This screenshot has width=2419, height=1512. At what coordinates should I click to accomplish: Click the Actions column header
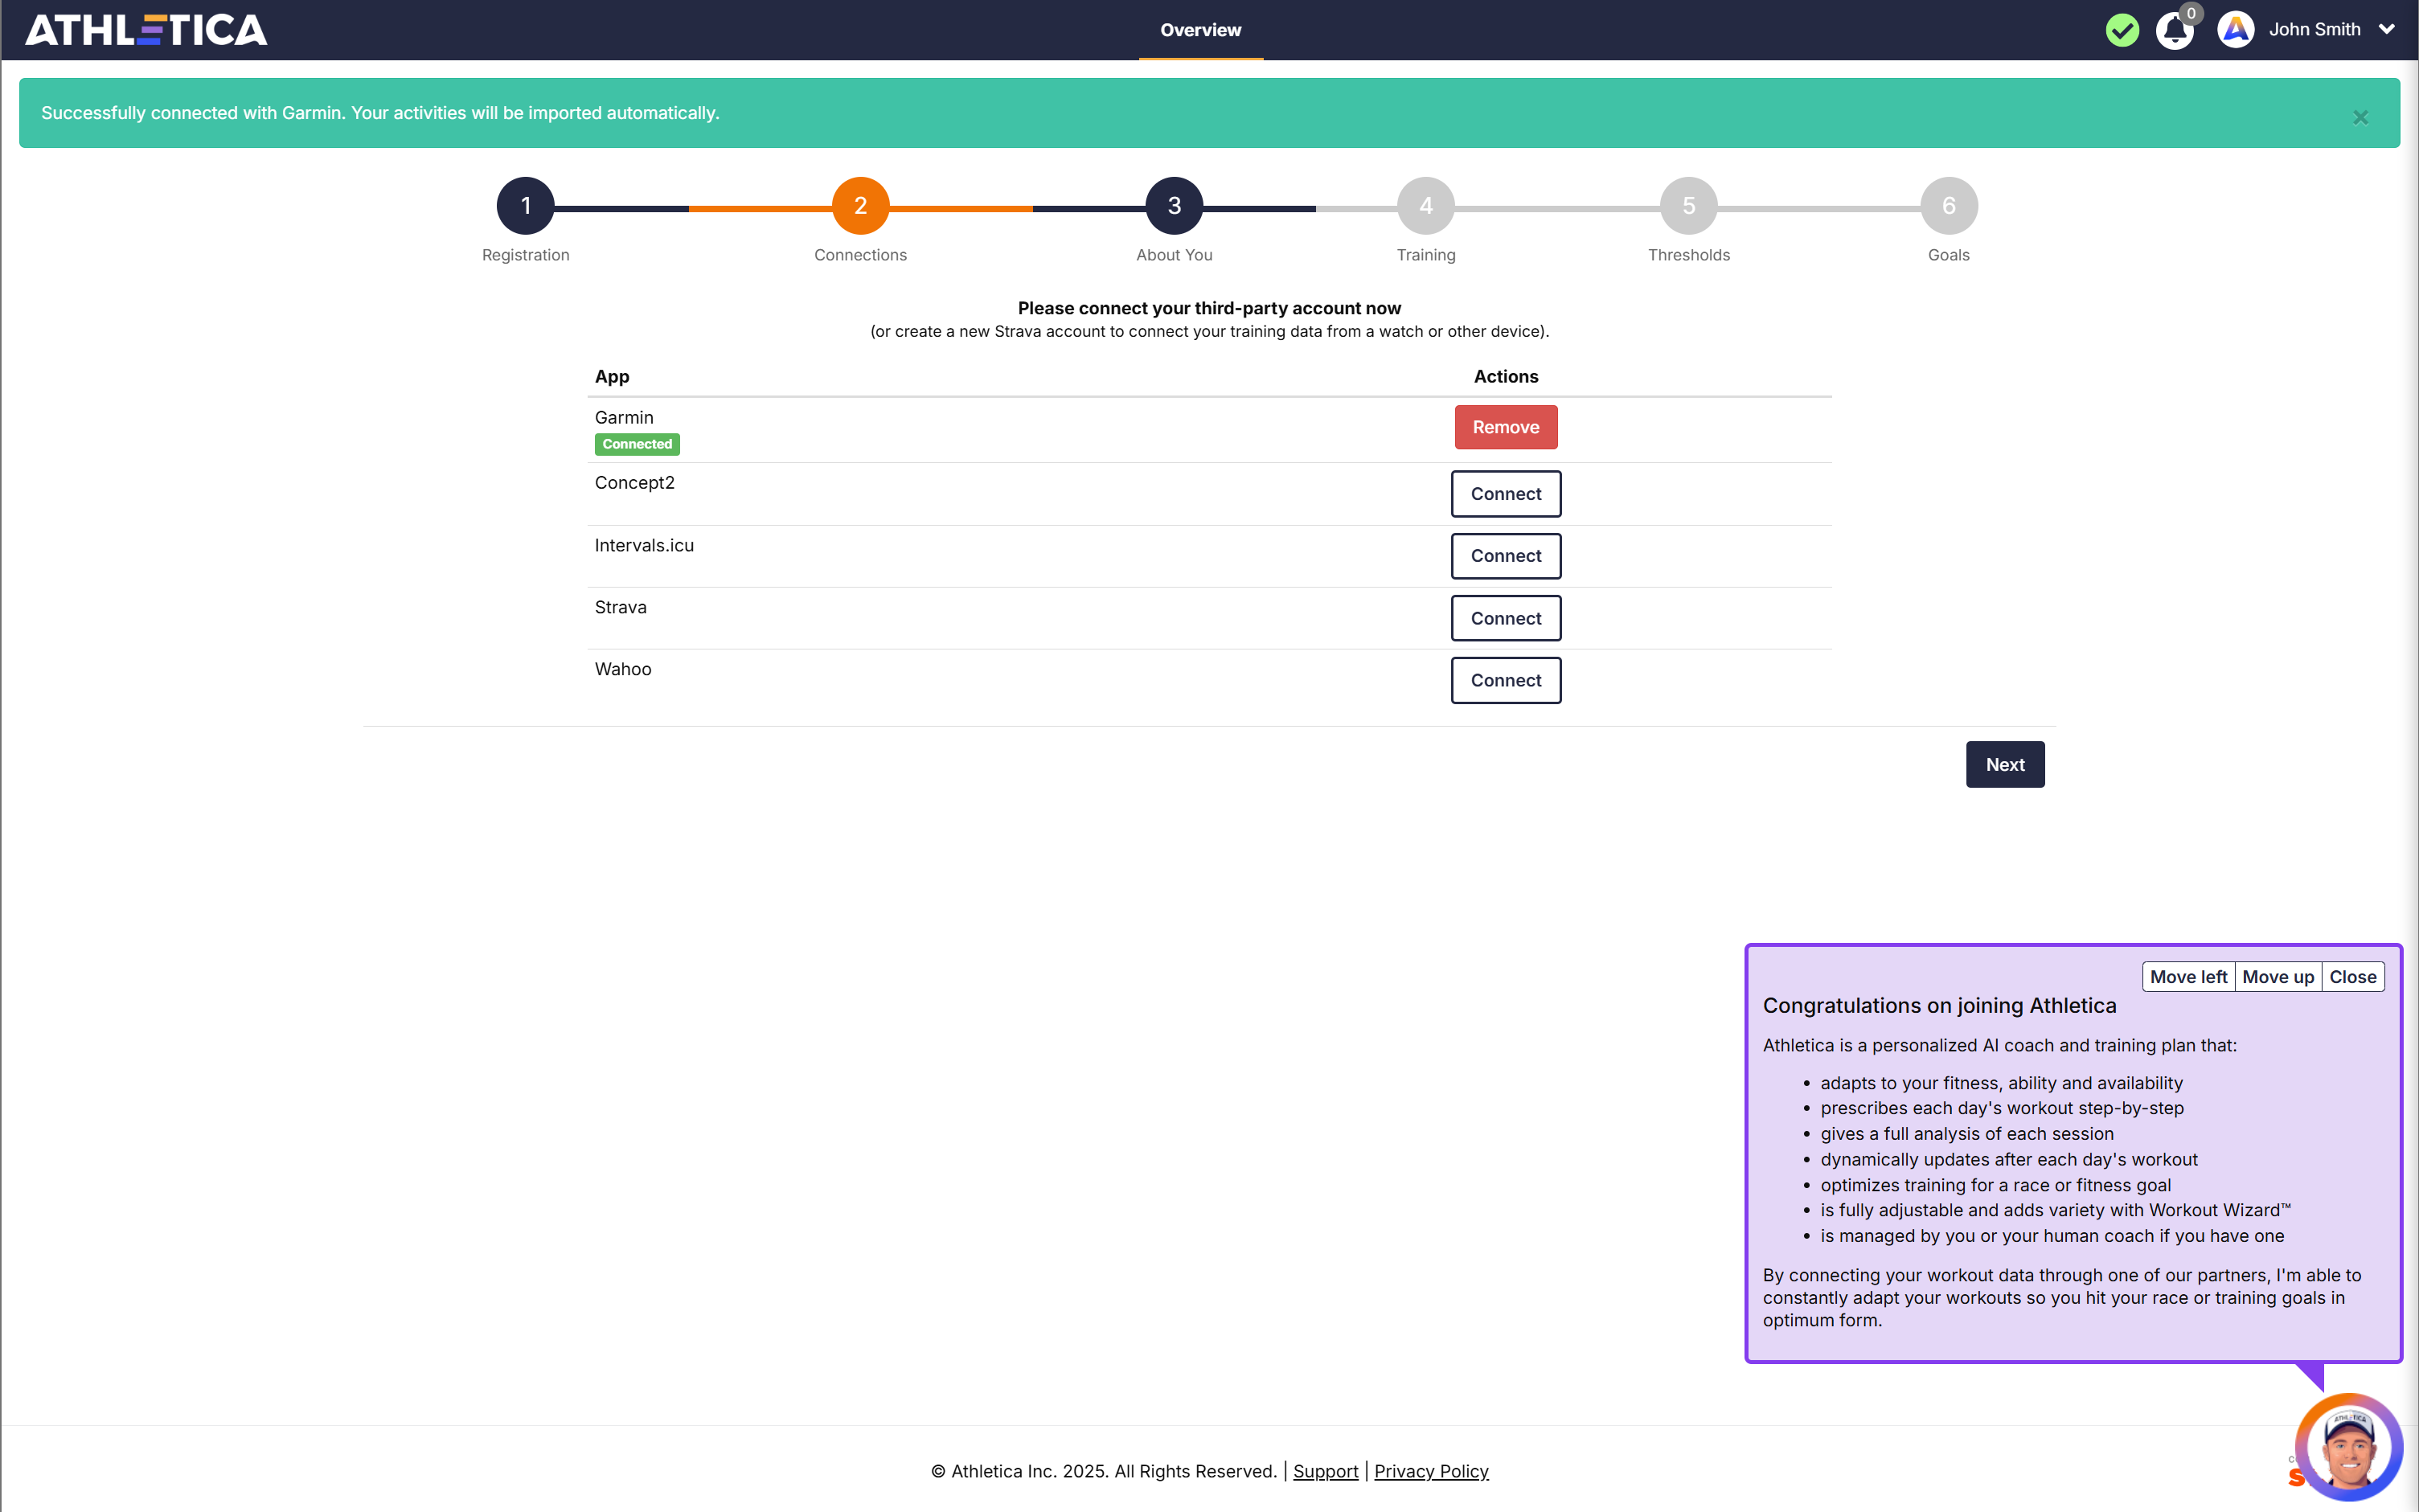[x=1505, y=376]
